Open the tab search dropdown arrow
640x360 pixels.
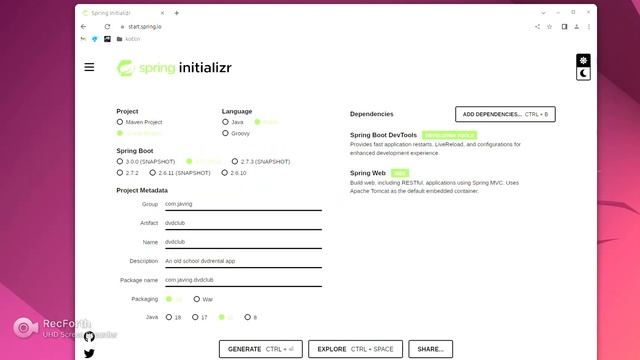tap(543, 13)
